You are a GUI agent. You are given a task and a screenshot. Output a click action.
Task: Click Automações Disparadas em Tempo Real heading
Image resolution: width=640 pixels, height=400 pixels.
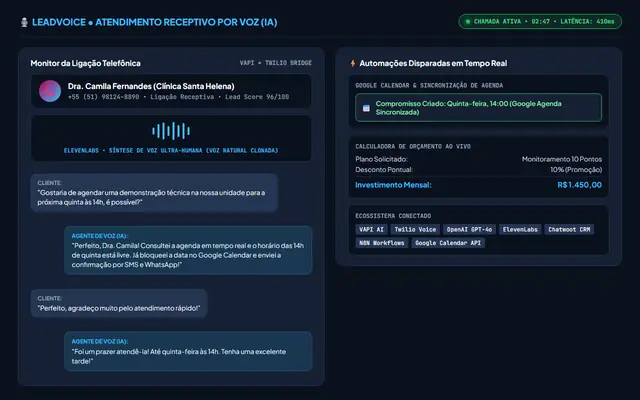tap(433, 63)
